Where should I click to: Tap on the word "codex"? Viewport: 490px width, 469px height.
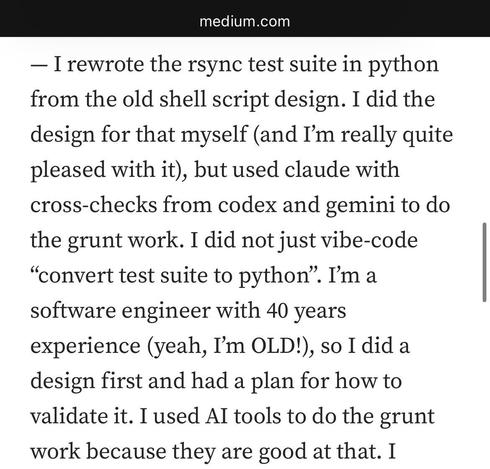pos(247,205)
